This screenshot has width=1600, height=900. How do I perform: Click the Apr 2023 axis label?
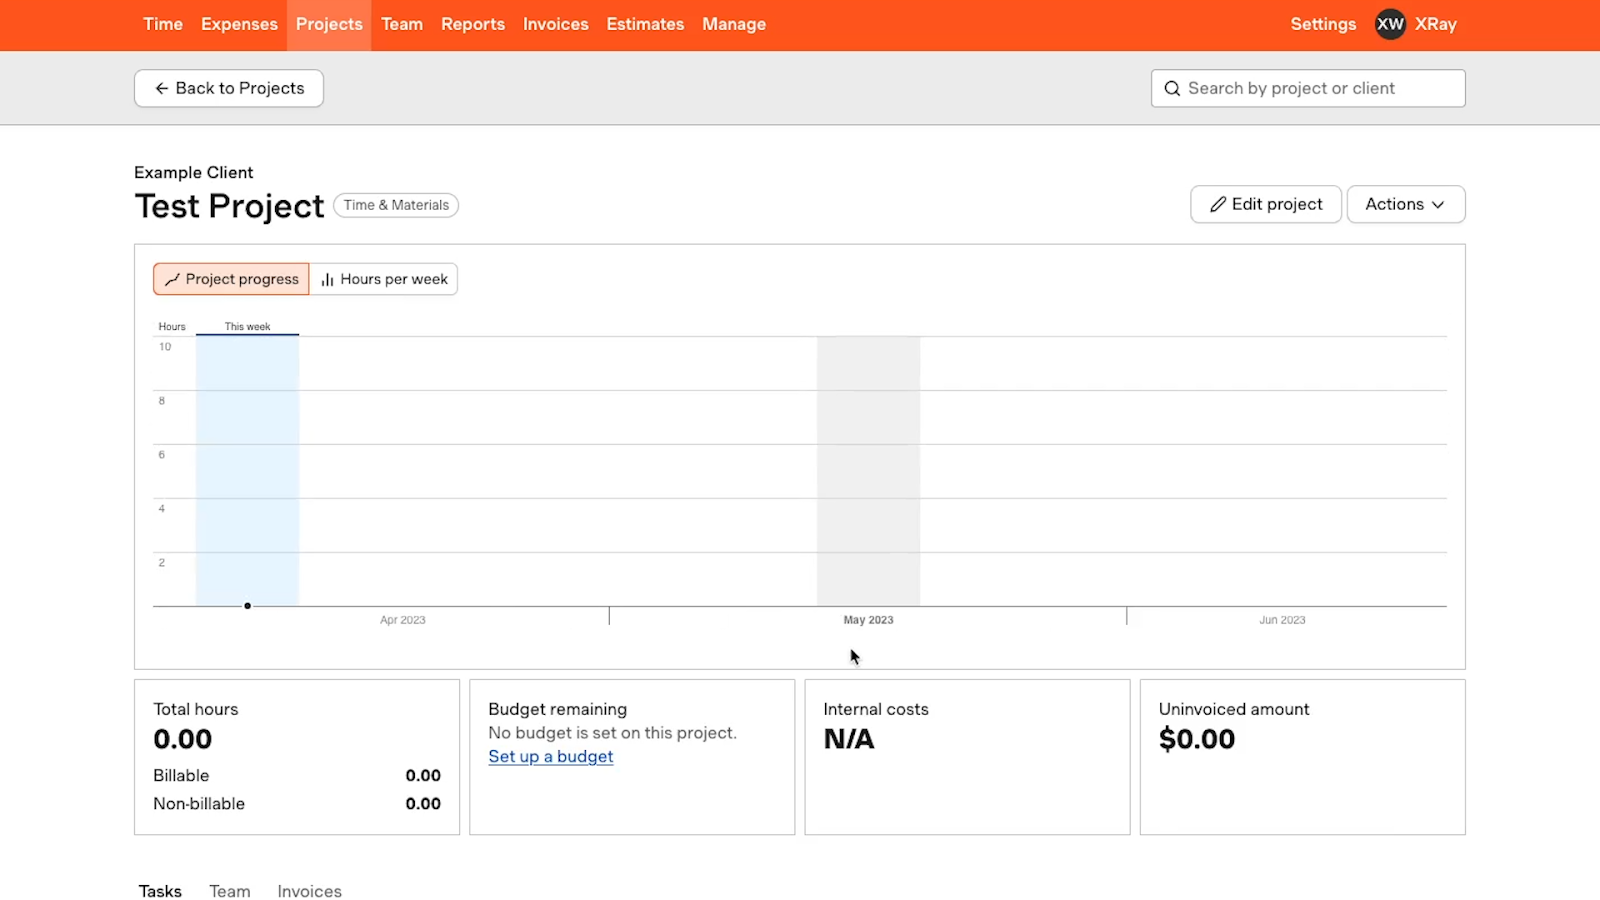point(403,620)
